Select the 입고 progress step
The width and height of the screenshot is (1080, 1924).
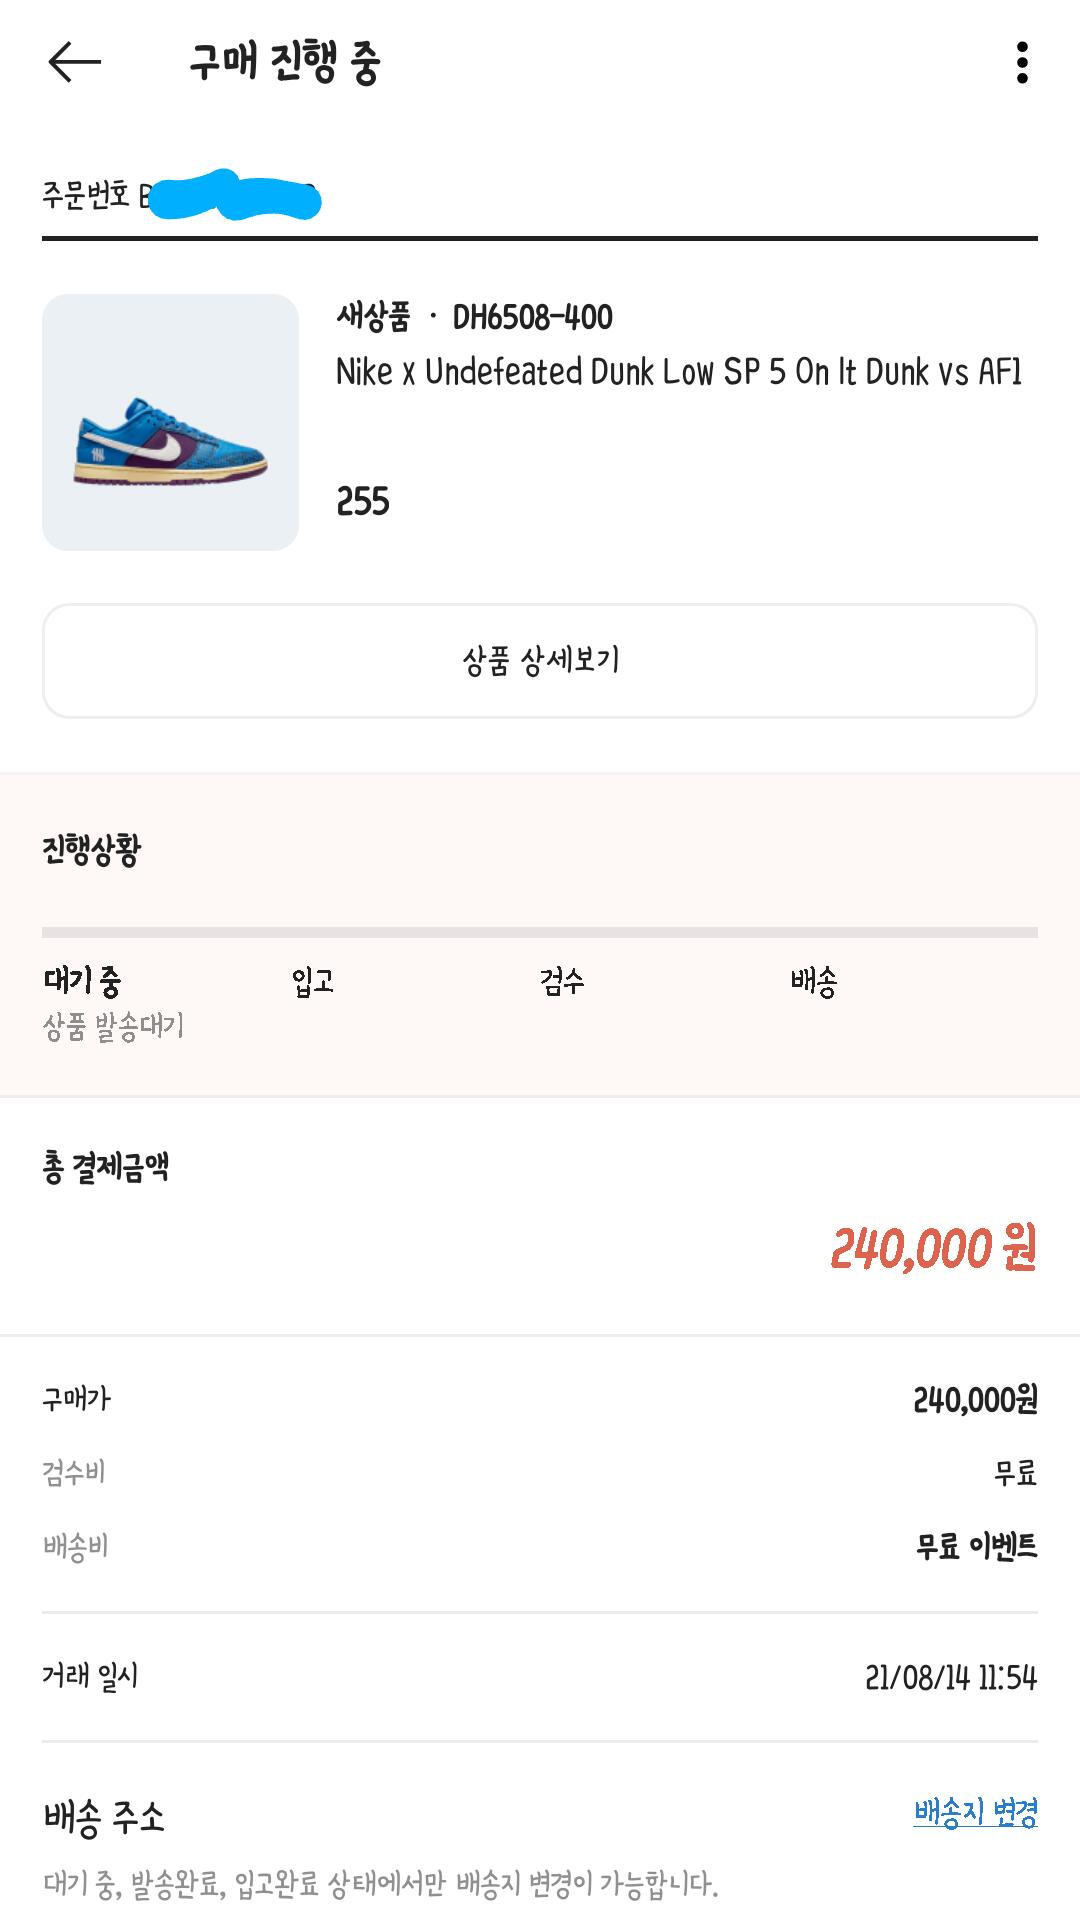pyautogui.click(x=313, y=981)
